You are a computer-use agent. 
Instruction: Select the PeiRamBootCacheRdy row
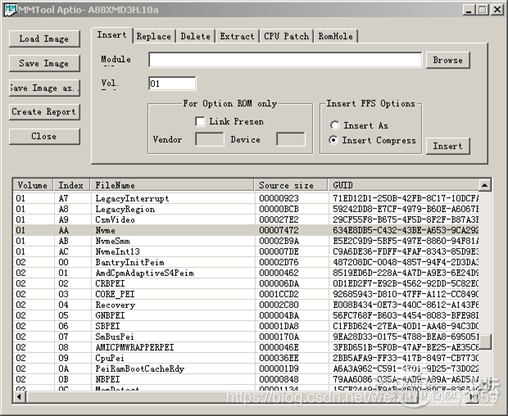[x=246, y=369]
